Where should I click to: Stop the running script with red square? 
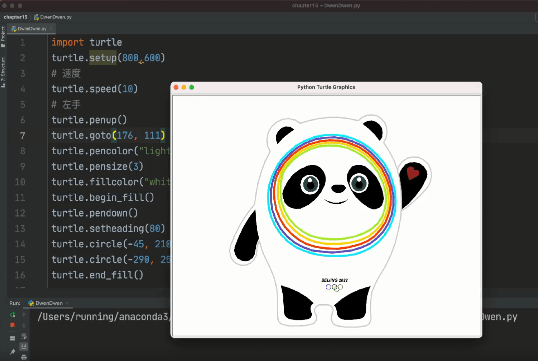[13, 325]
